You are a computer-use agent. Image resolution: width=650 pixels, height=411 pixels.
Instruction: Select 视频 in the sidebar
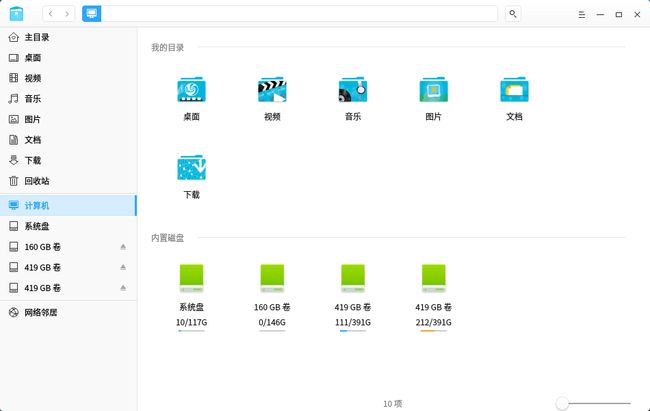pos(68,78)
